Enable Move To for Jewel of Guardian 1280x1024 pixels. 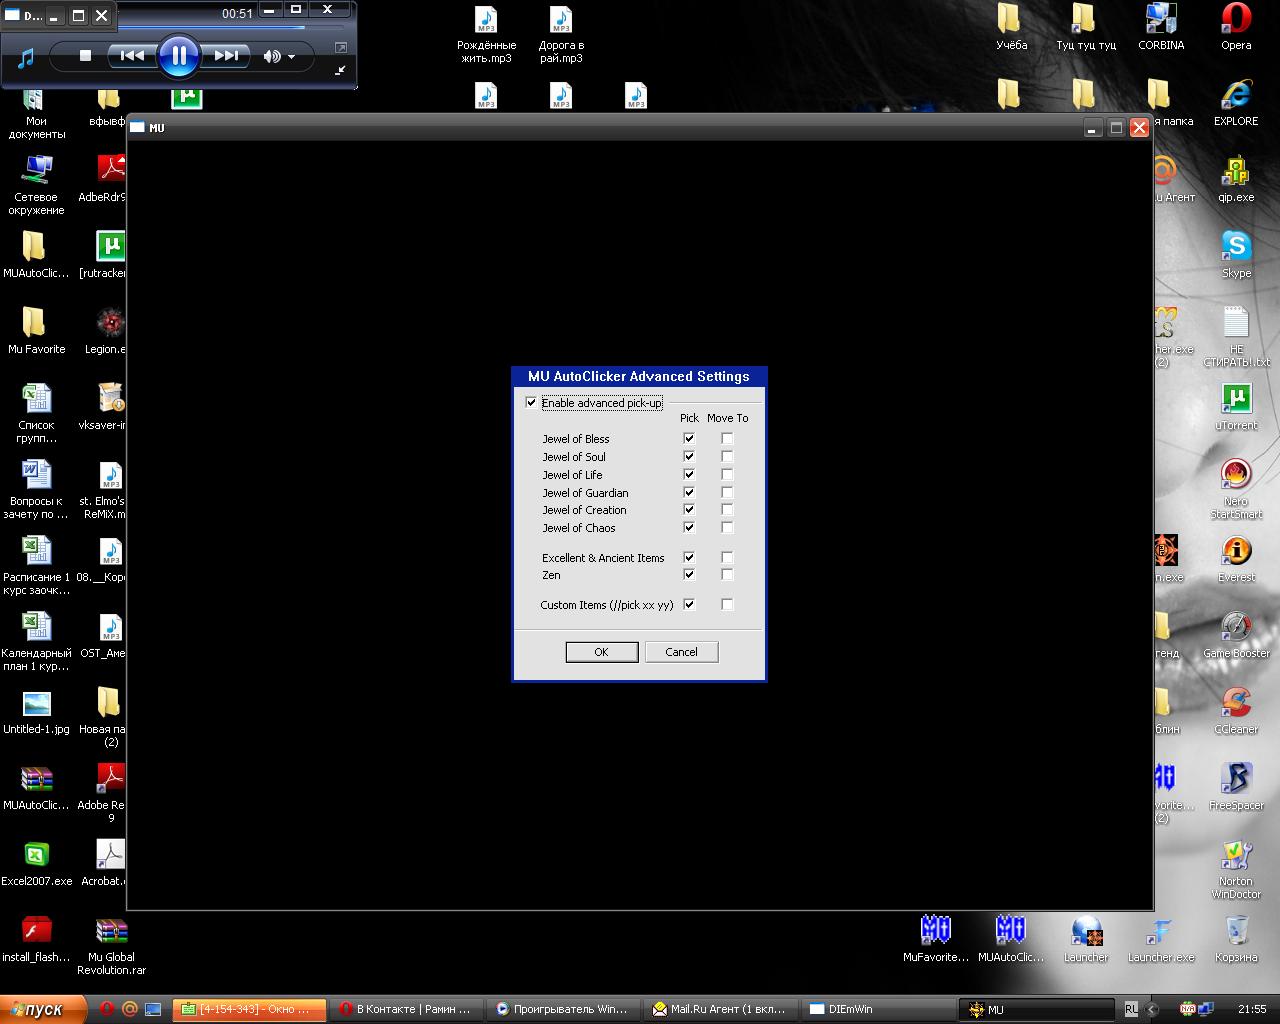click(x=727, y=492)
